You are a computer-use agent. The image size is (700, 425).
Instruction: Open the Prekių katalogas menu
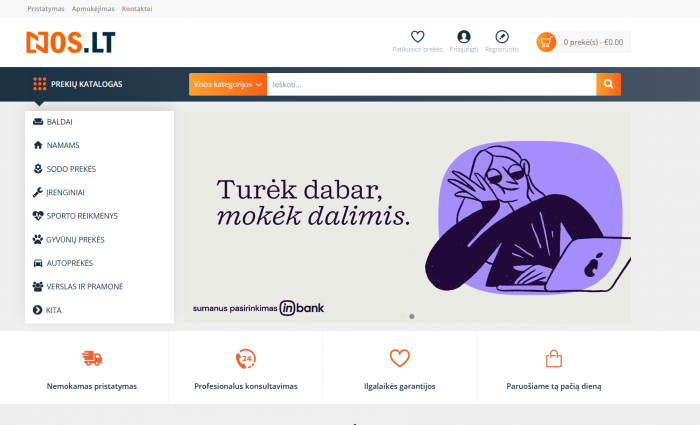click(78, 84)
